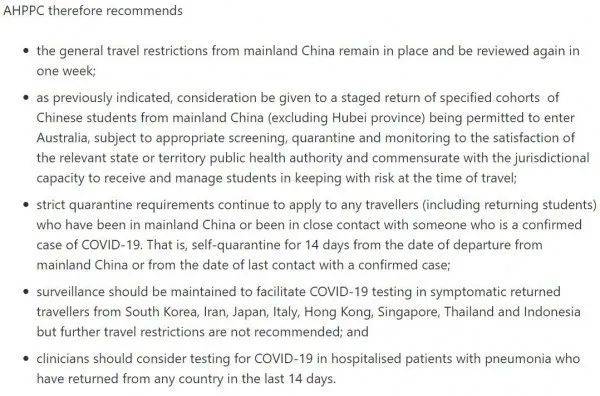Click the heading 'AHPPC therefore recommends'
This screenshot has height=396, width=600.
[93, 10]
